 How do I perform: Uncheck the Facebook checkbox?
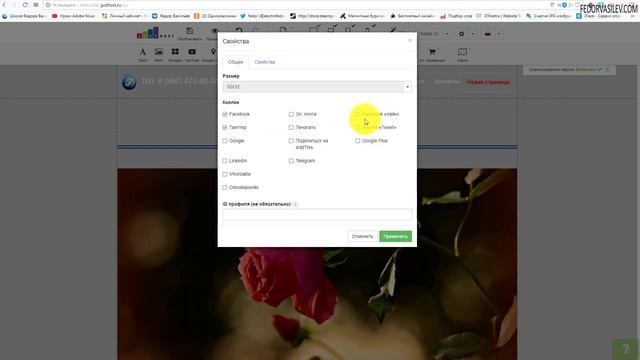225,114
